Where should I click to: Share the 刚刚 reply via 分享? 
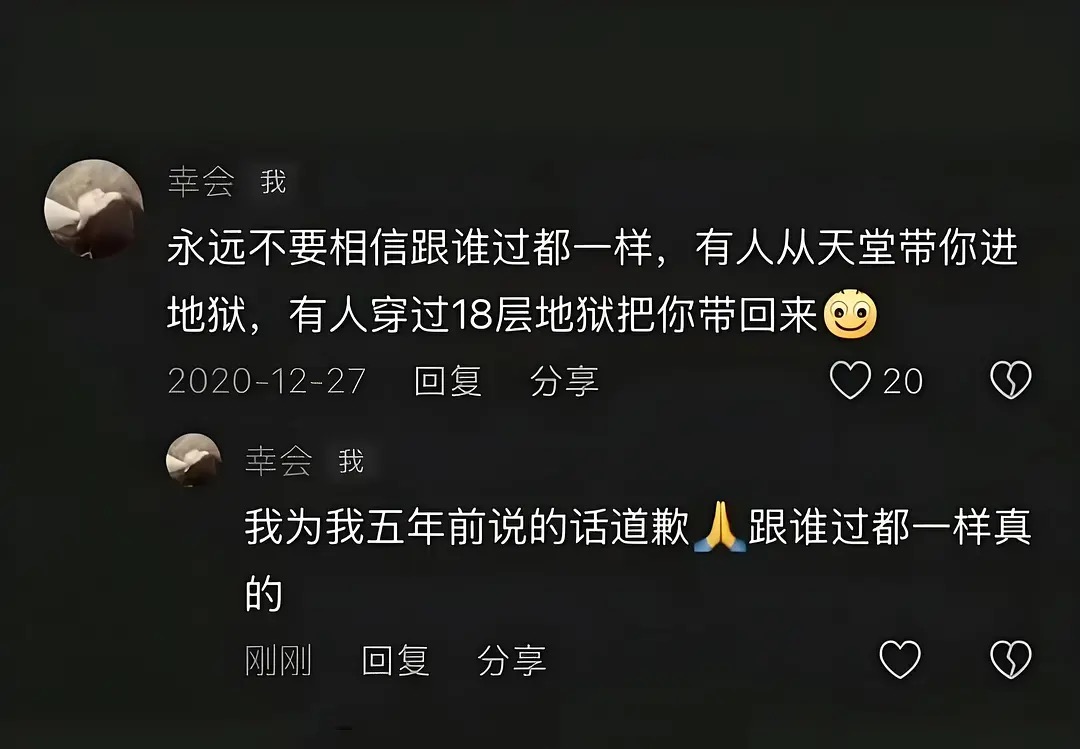click(x=512, y=661)
